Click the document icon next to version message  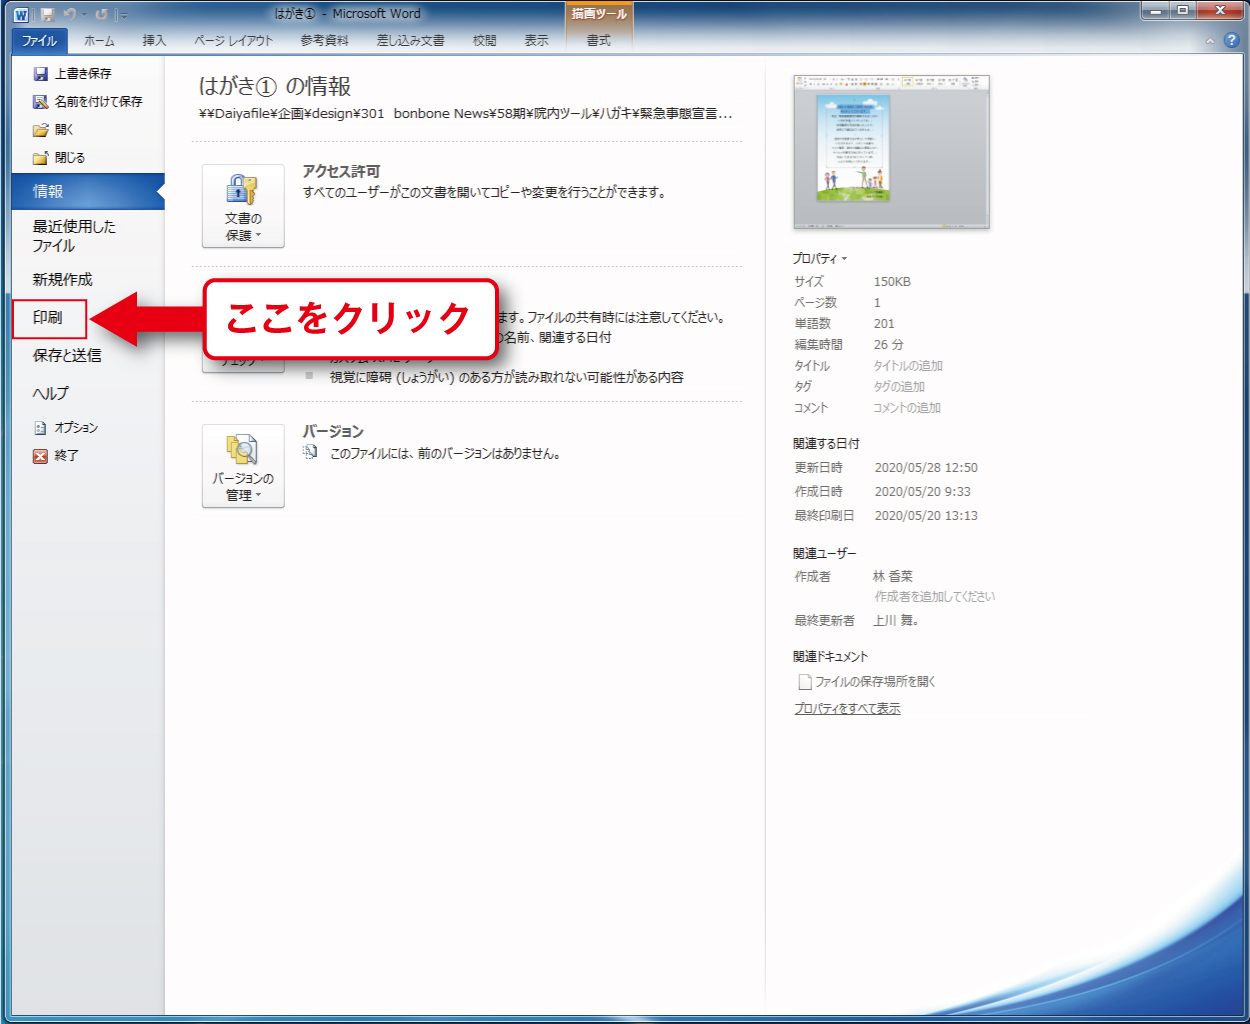pos(311,453)
